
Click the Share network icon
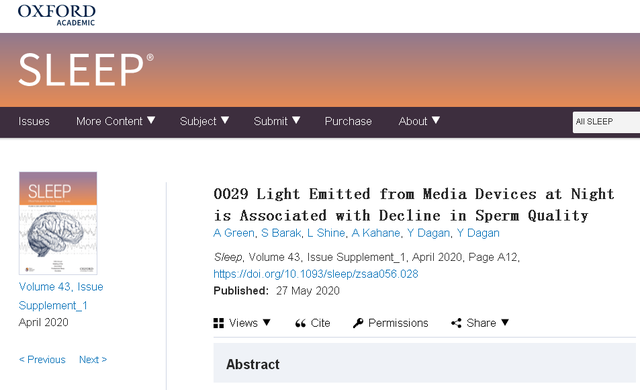tap(456, 323)
